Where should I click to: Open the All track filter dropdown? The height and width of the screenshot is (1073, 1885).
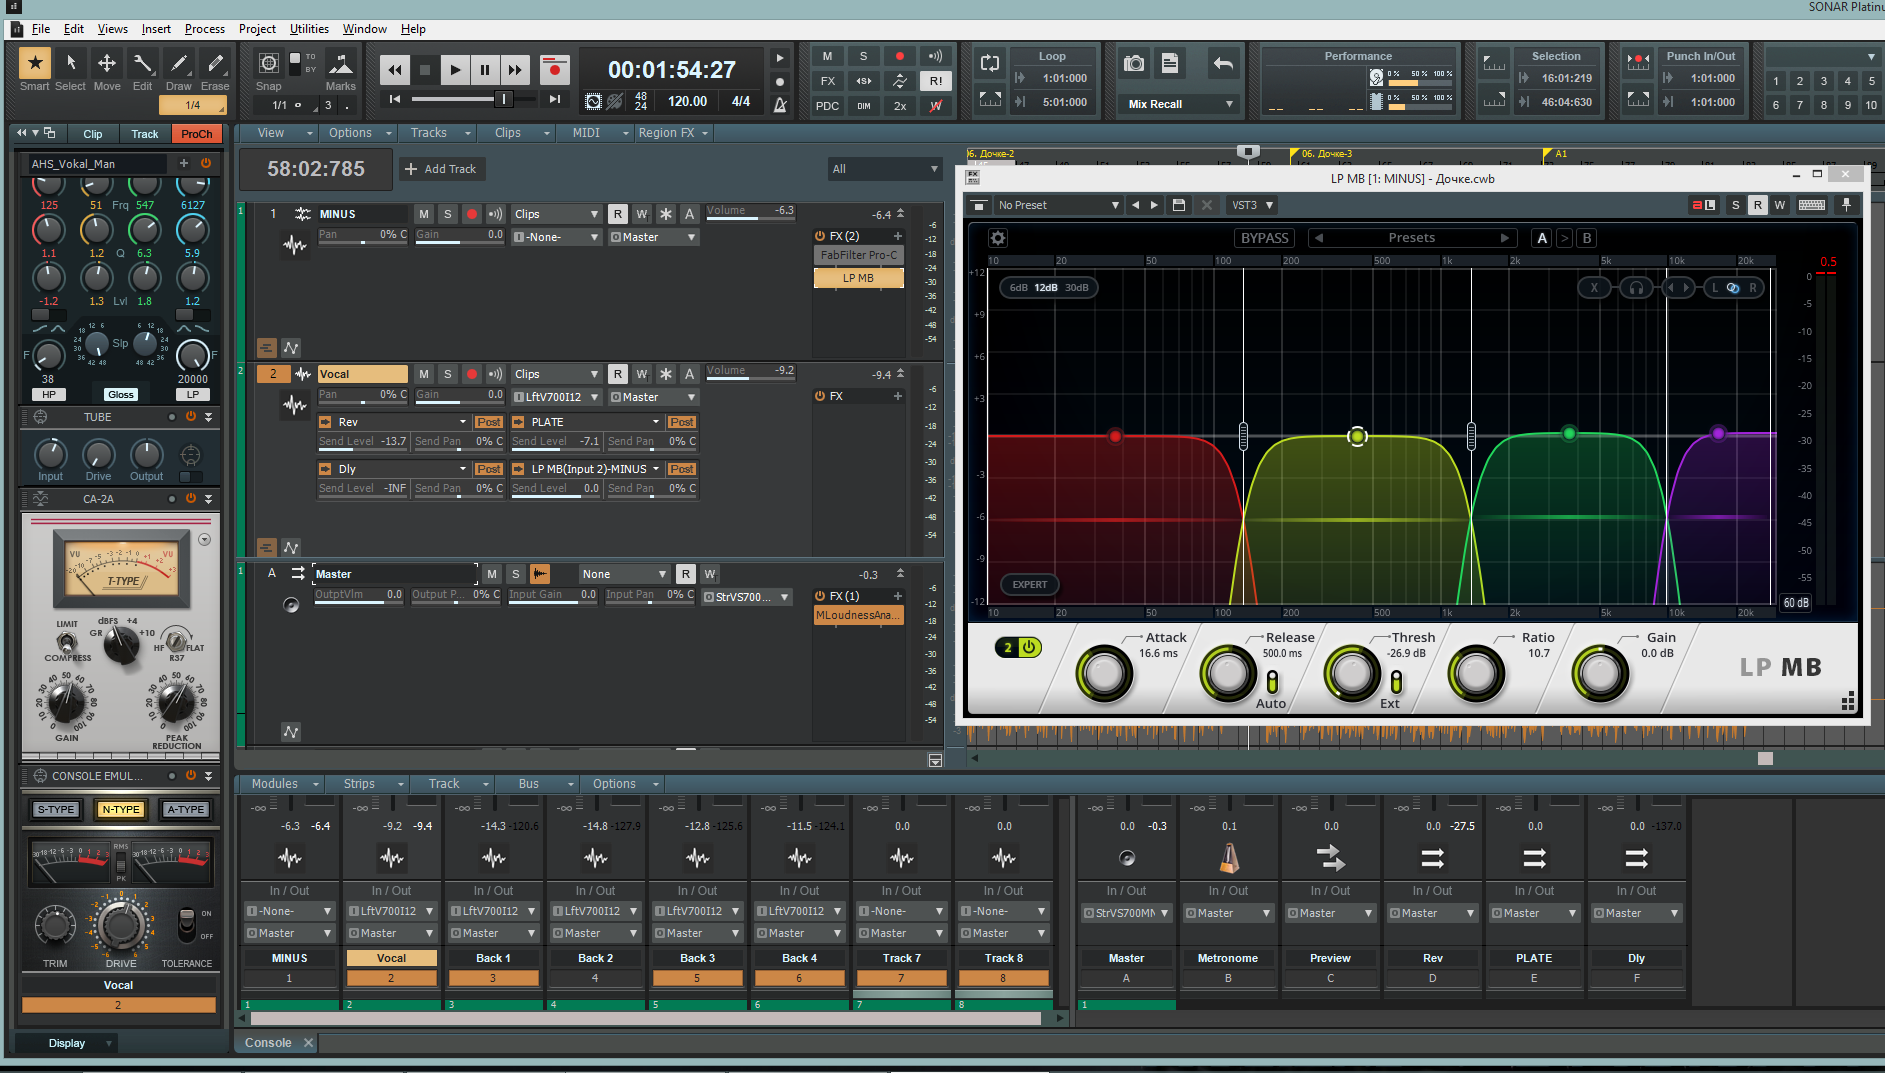(884, 169)
